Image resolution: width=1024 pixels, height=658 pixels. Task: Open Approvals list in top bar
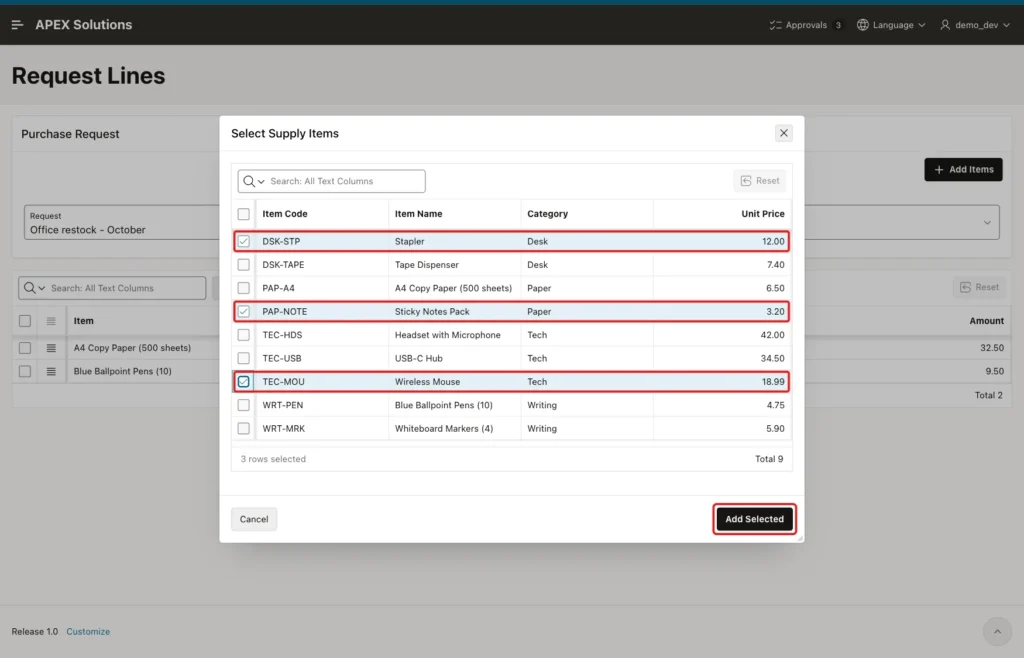pyautogui.click(x=806, y=25)
